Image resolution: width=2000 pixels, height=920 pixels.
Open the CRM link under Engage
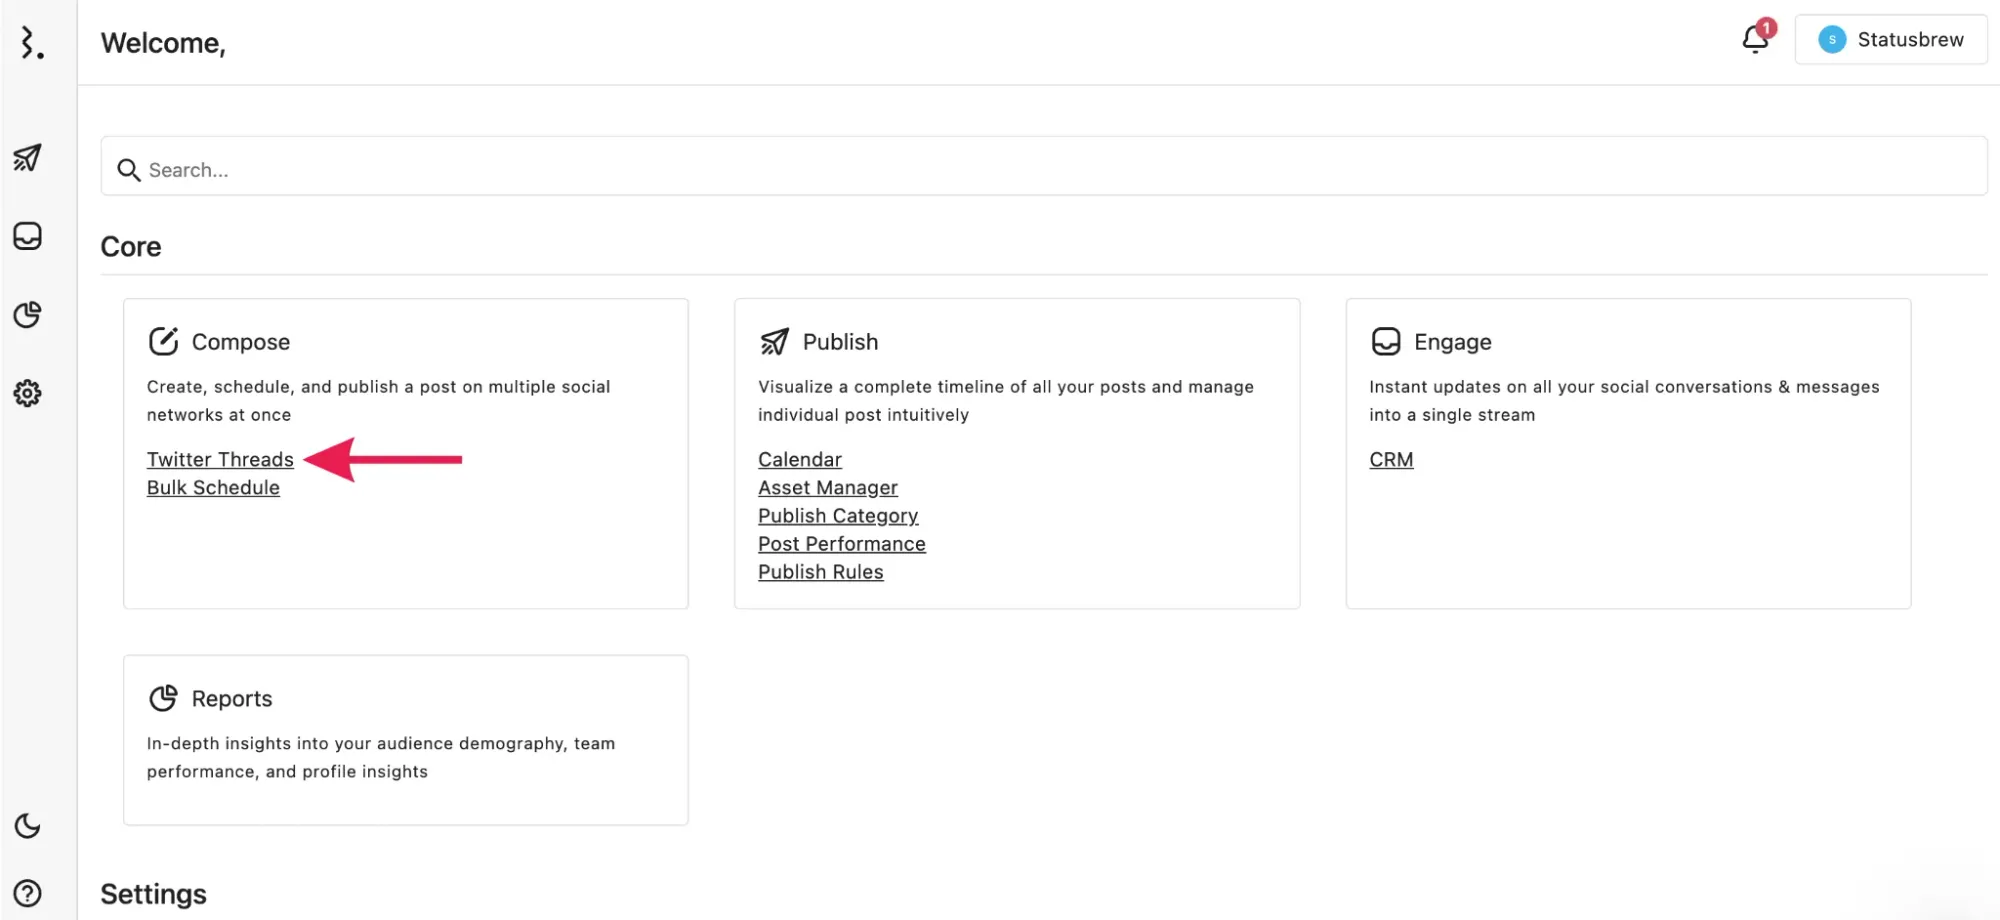pyautogui.click(x=1391, y=460)
